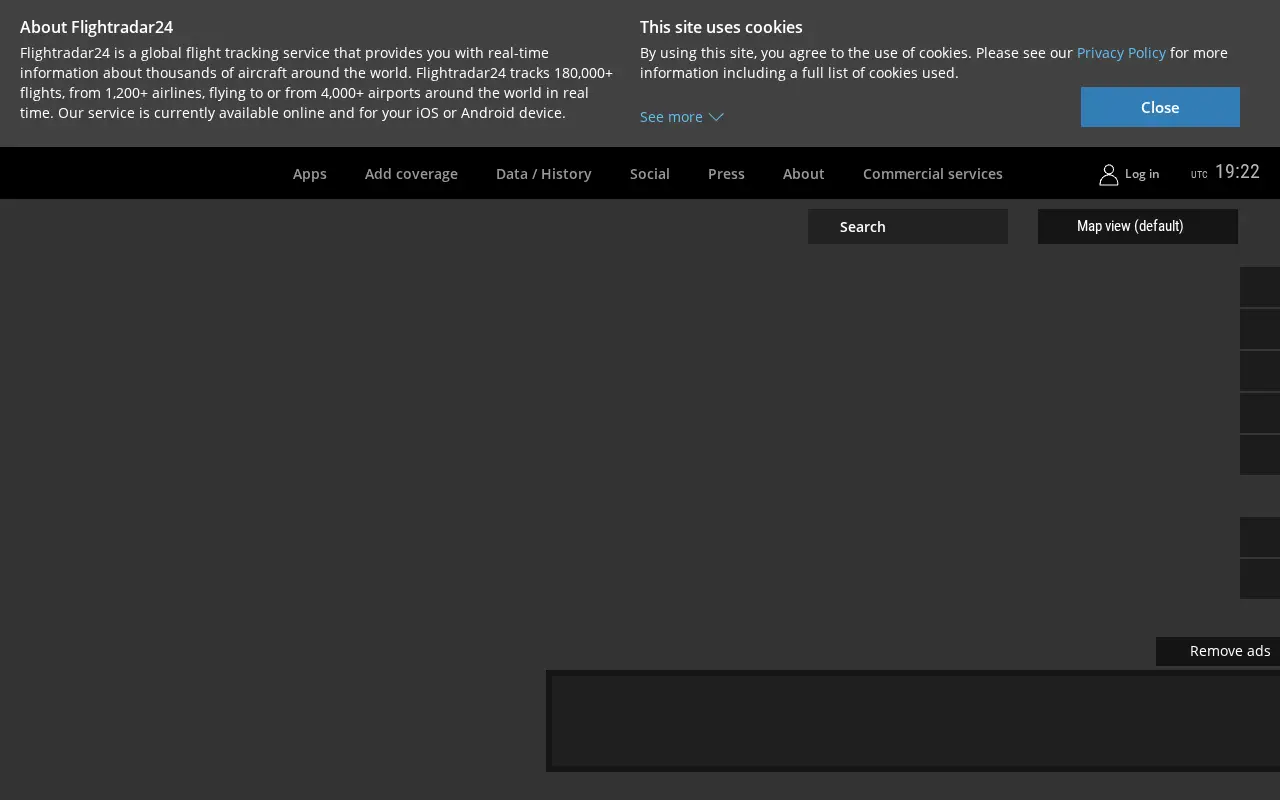The image size is (1280, 800).
Task: Close the cookie notice banner
Action: click(x=1160, y=107)
